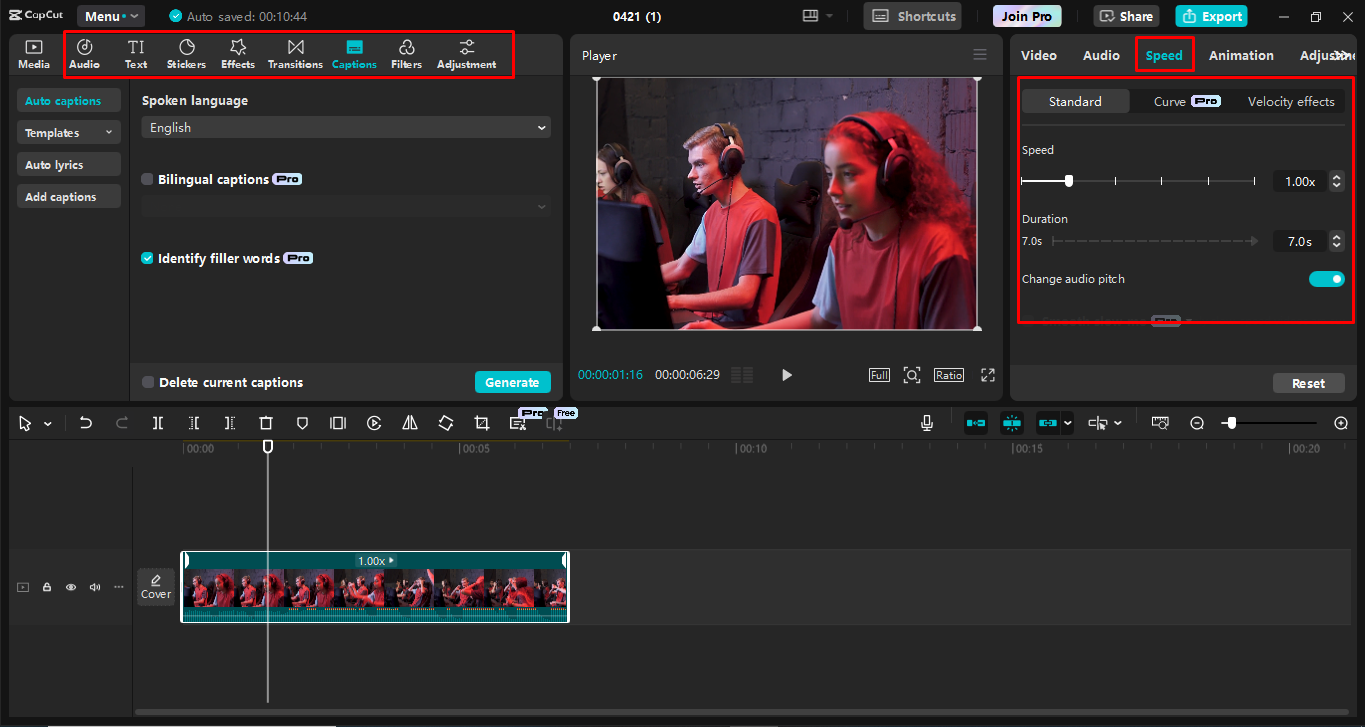Viewport: 1365px width, 727px height.
Task: Click the Generate captions button
Action: [x=513, y=382]
